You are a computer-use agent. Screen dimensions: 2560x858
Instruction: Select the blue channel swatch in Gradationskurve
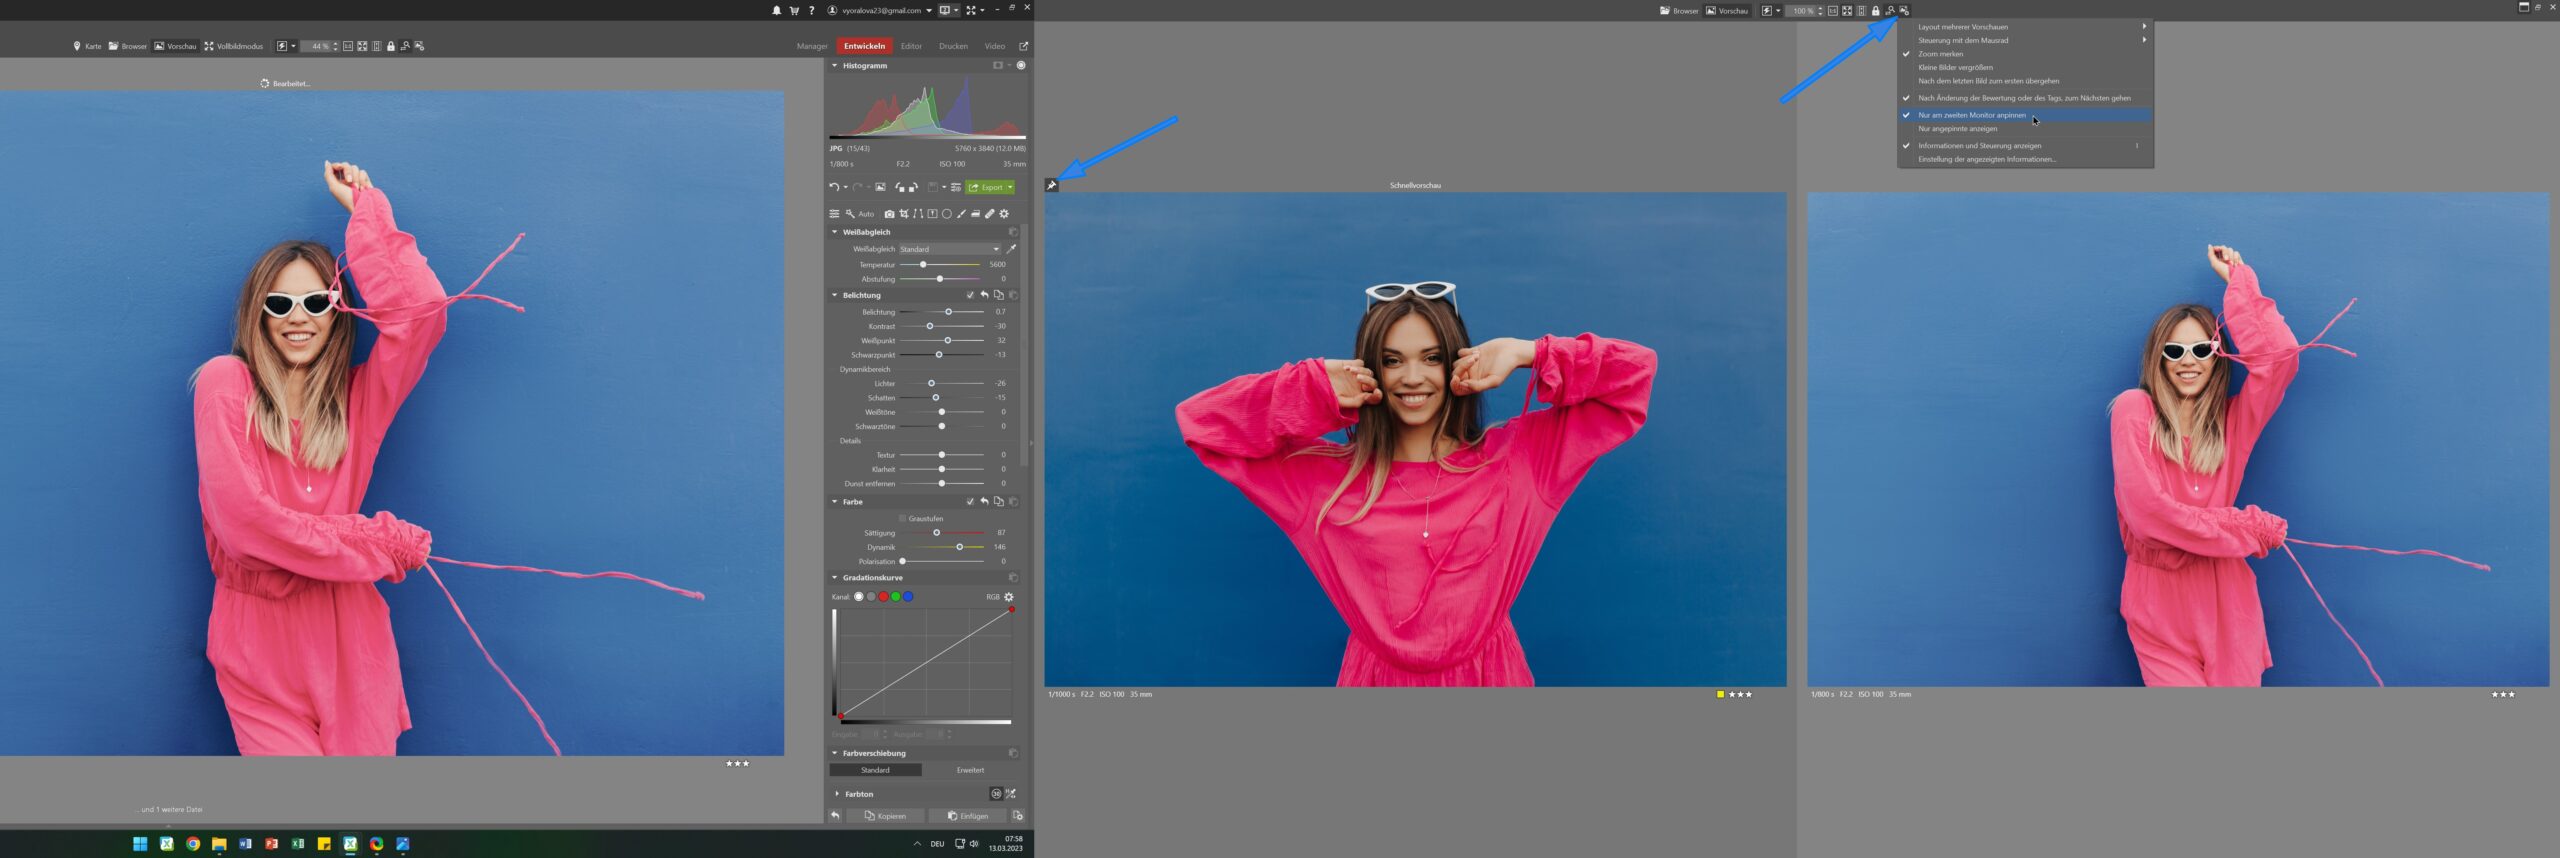908,597
